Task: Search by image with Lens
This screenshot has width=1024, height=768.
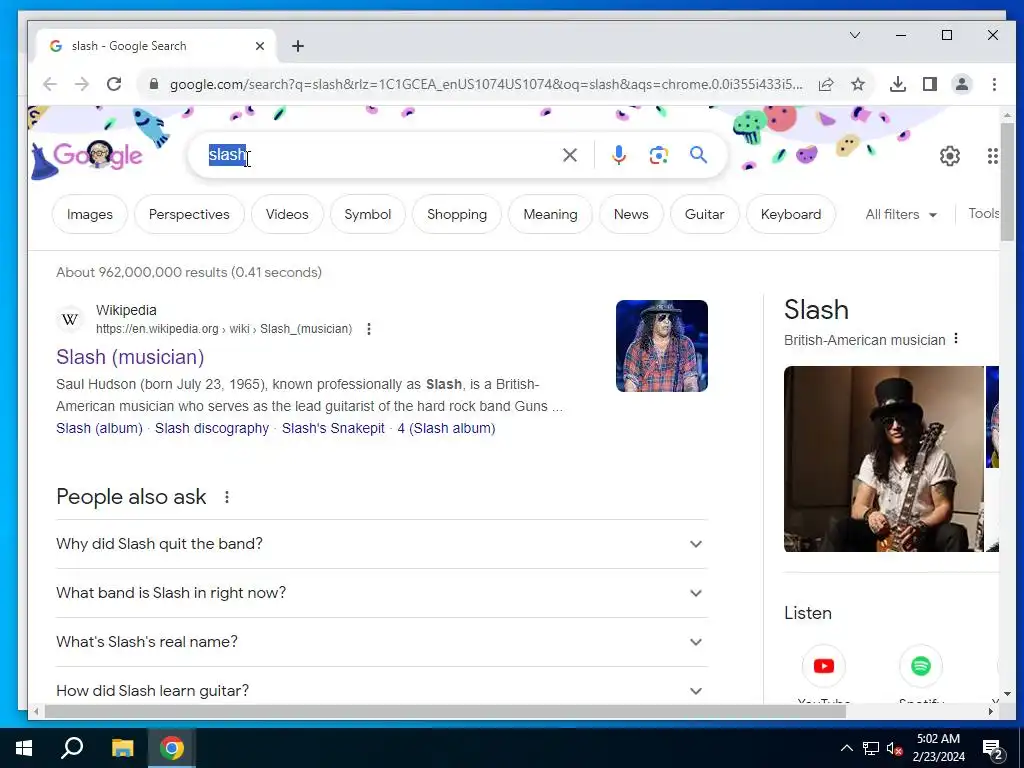Action: (658, 155)
